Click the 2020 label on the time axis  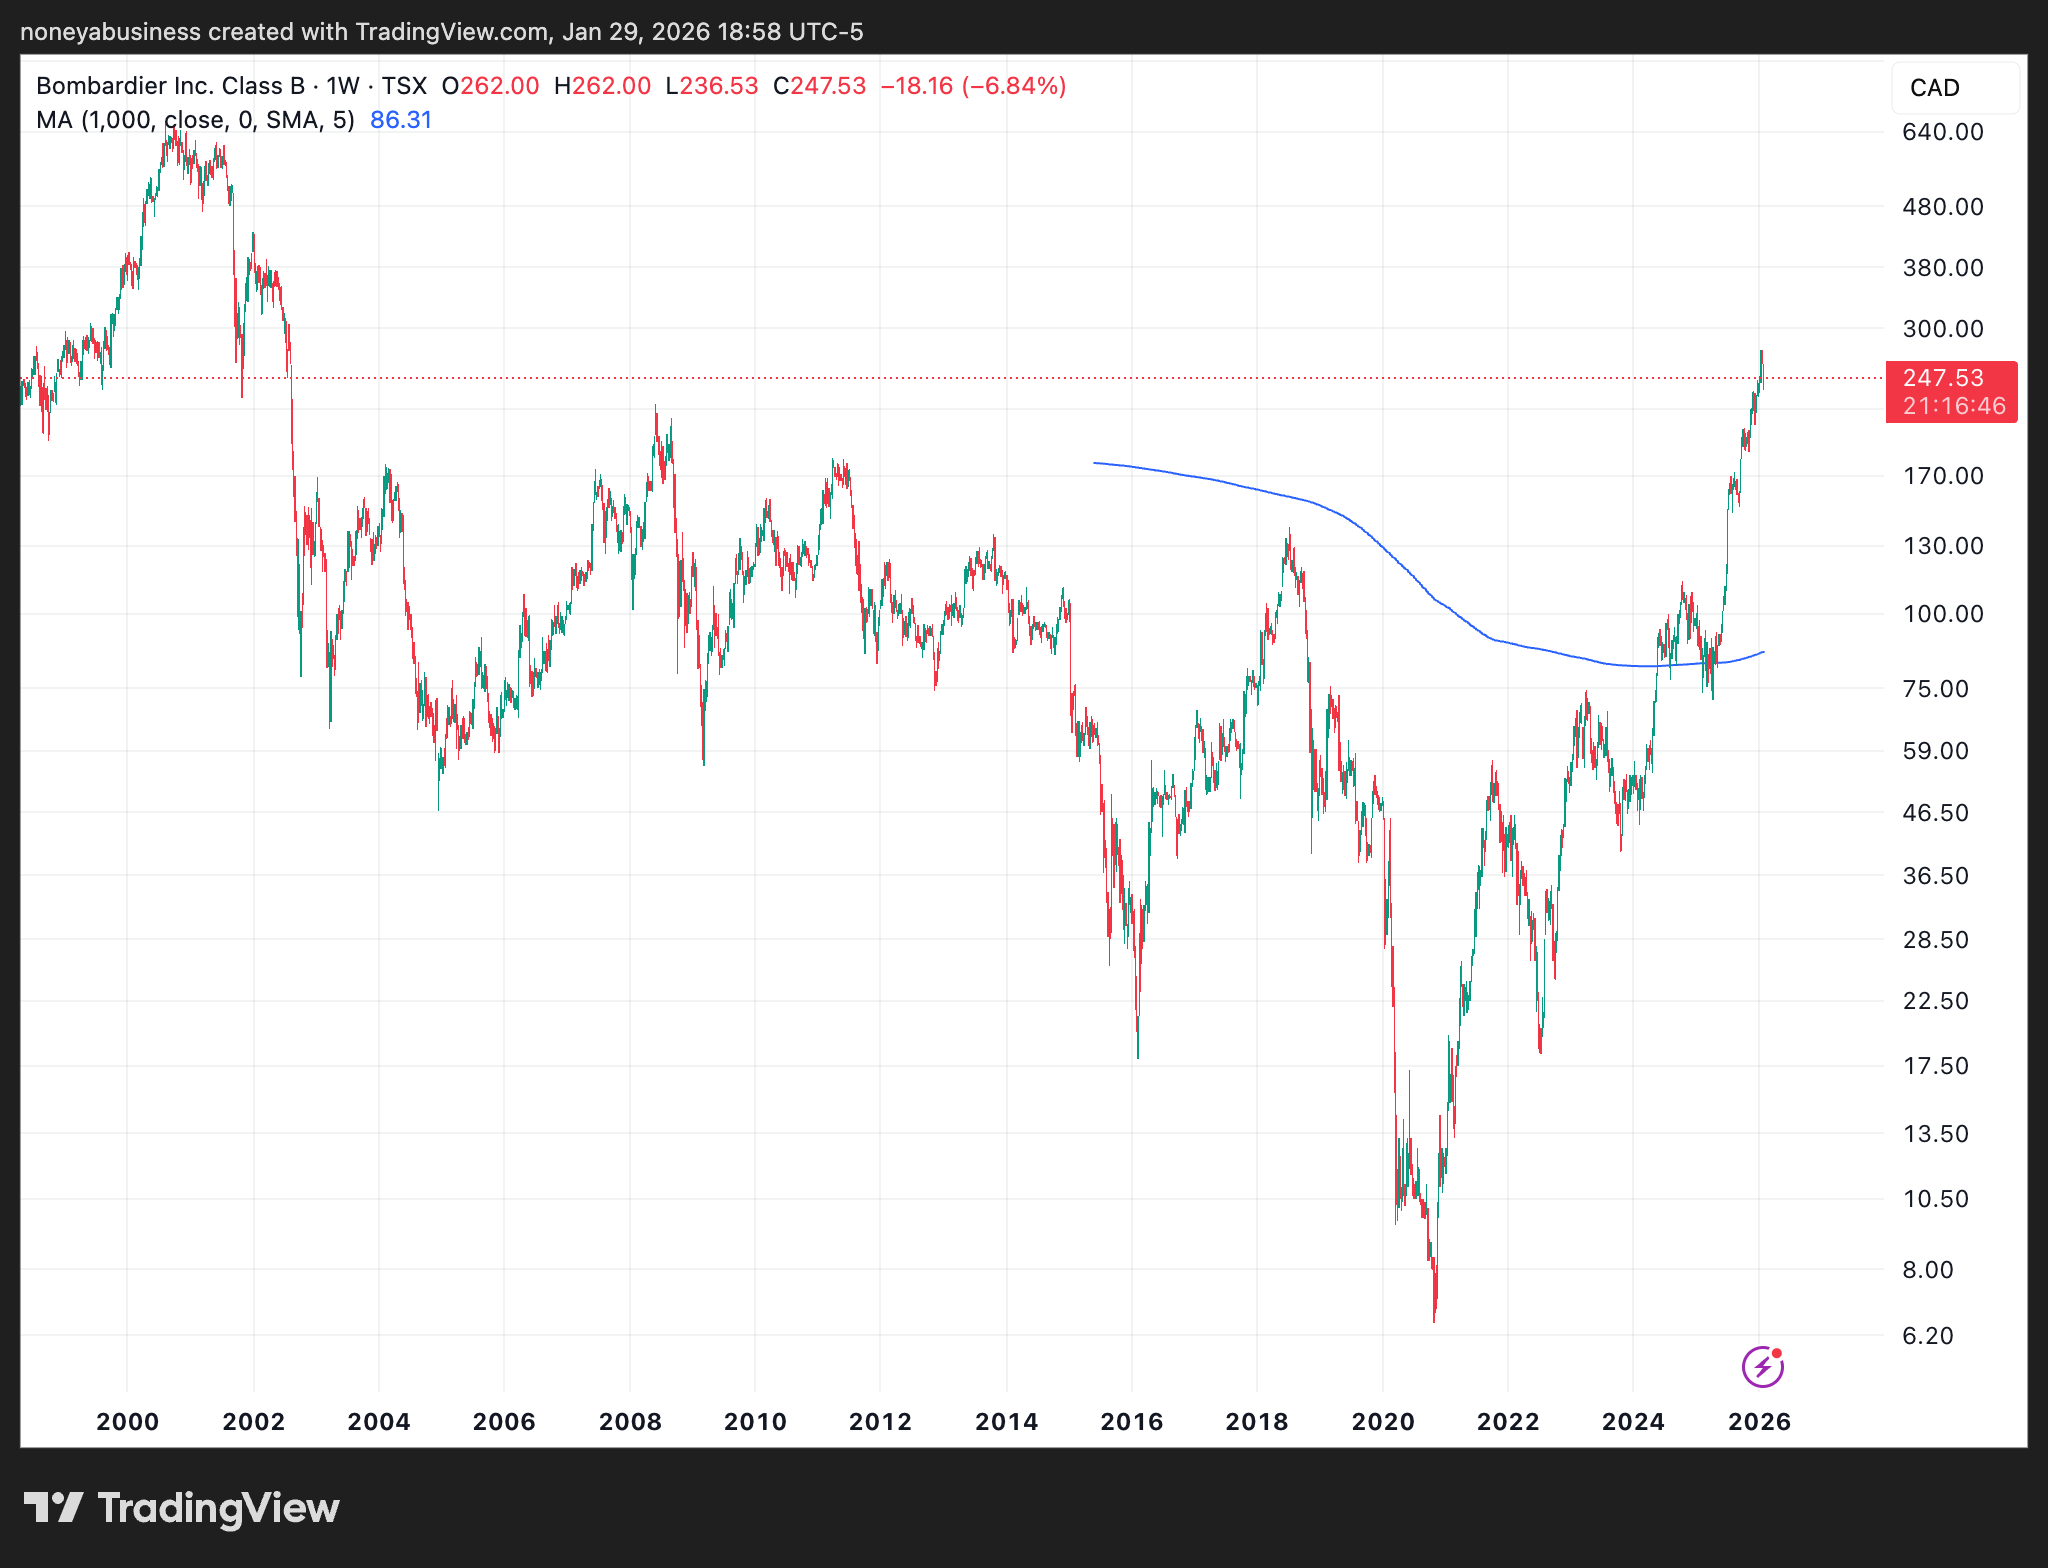pos(1382,1421)
